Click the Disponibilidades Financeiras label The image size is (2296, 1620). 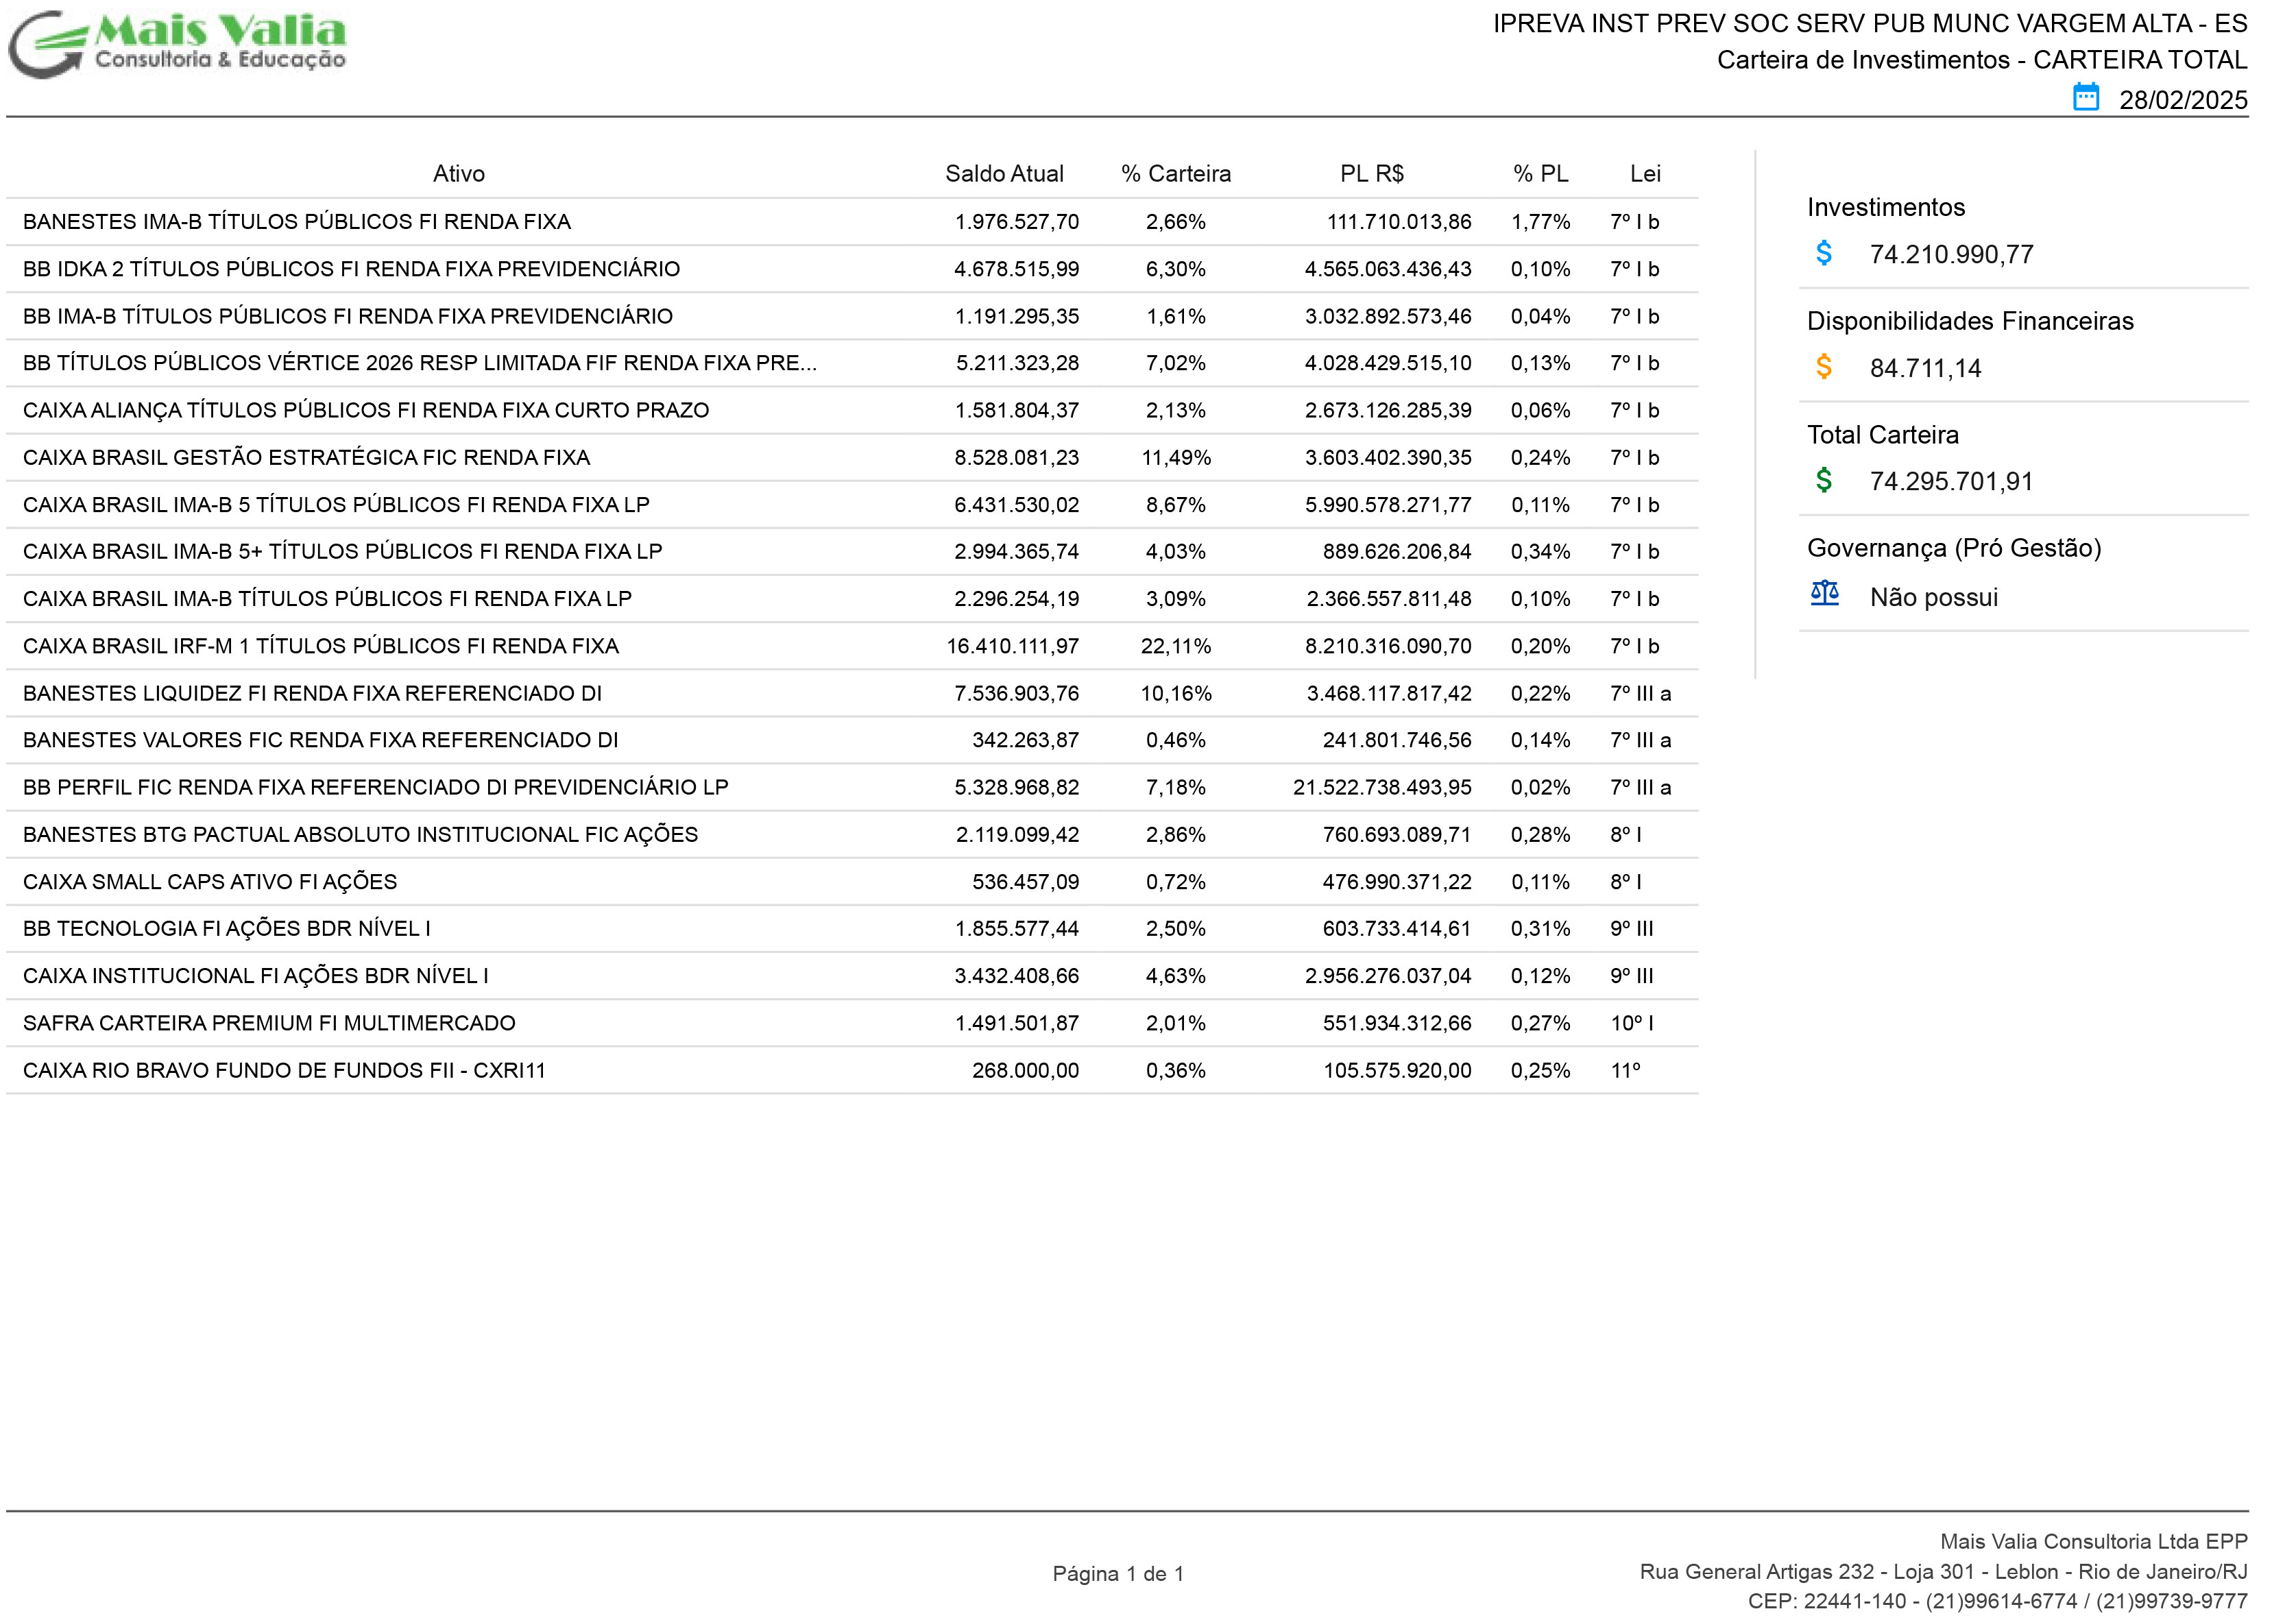1970,321
